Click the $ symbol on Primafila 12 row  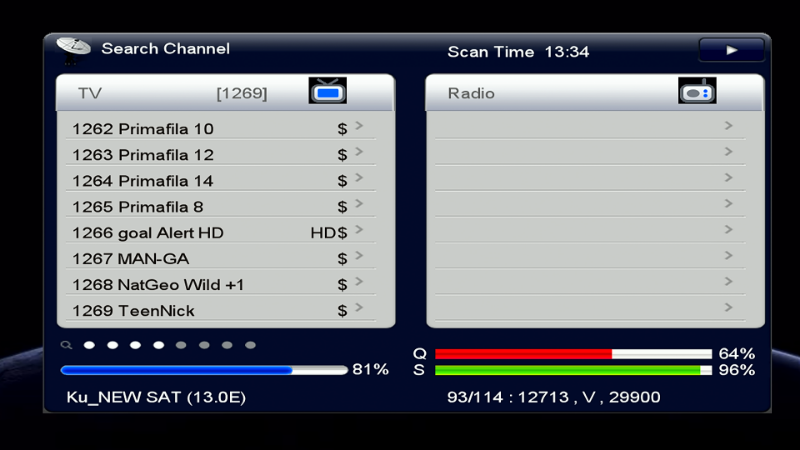coord(342,155)
